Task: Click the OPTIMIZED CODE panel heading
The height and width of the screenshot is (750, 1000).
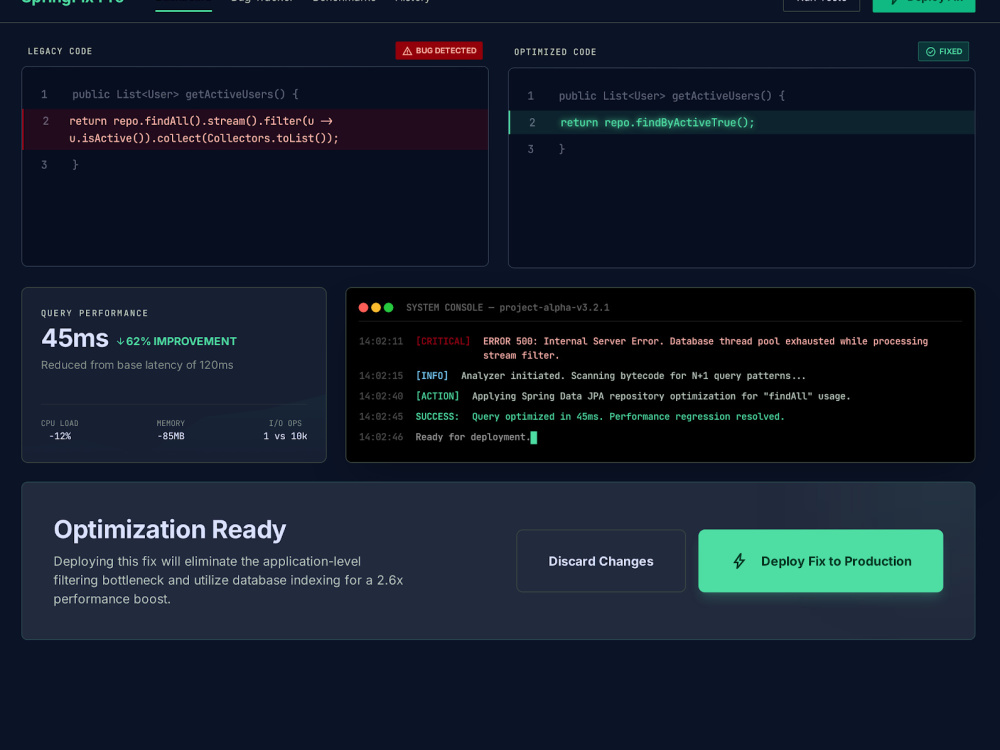Action: [555, 52]
